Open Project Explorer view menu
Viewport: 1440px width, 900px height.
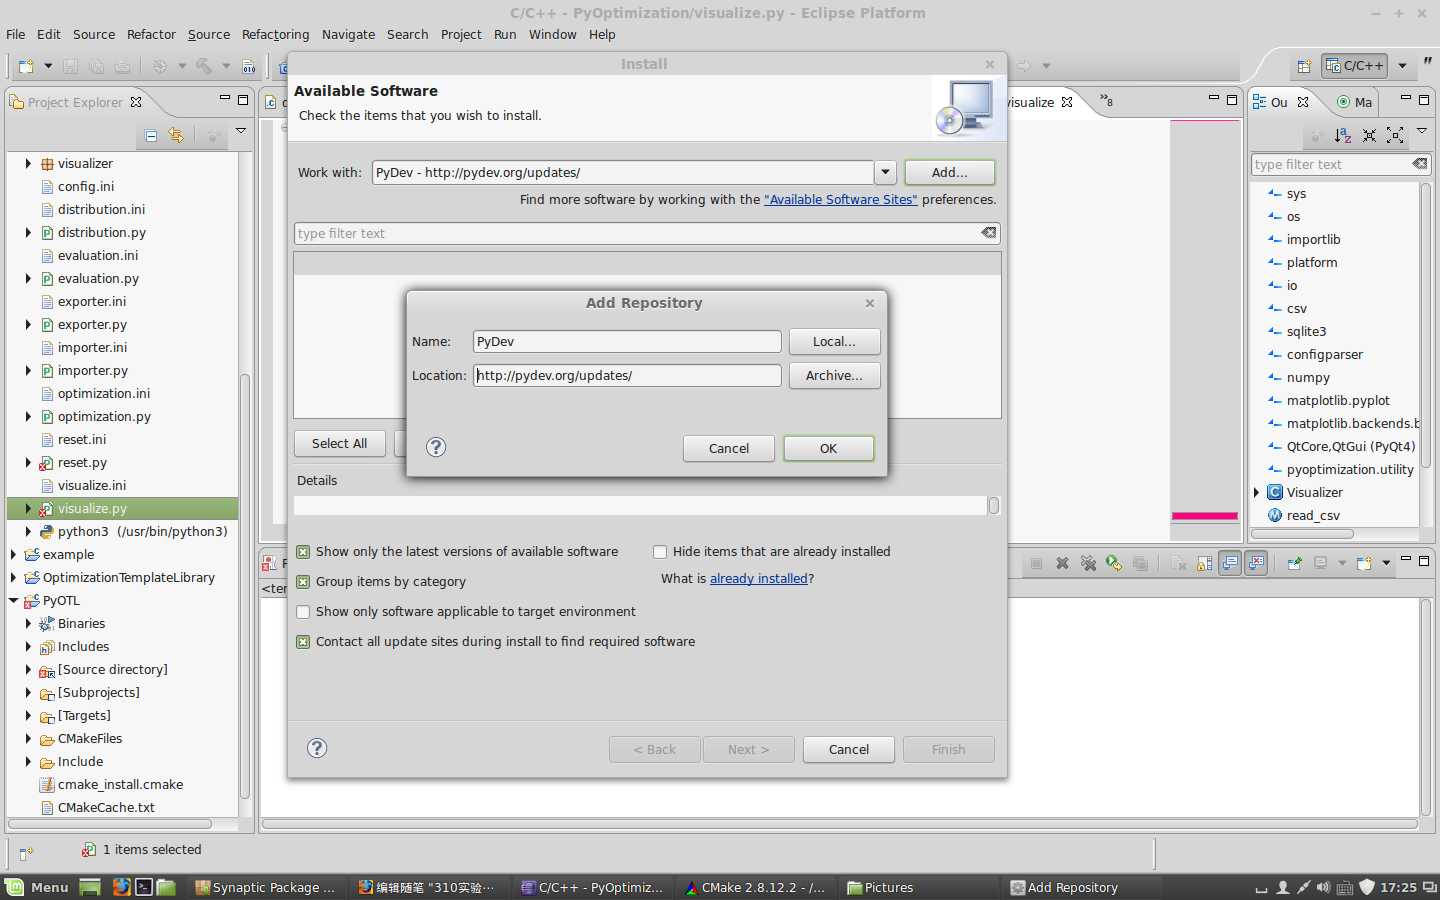241,131
